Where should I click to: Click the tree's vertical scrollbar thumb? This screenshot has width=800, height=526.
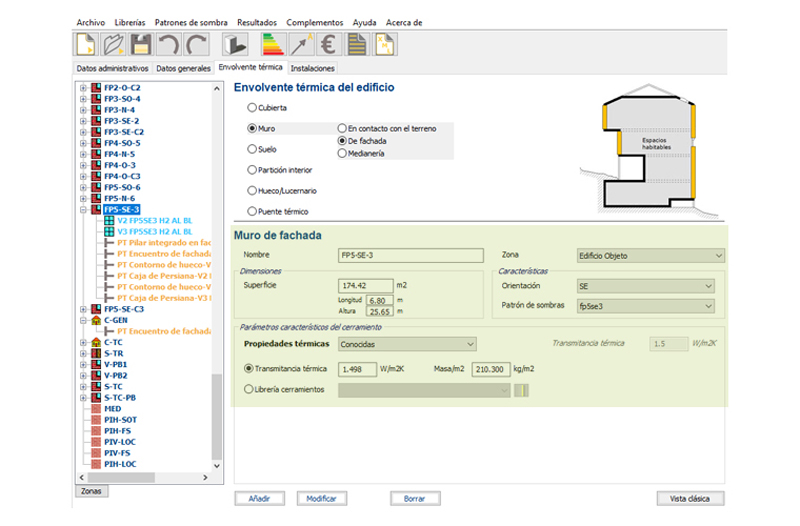(x=217, y=416)
